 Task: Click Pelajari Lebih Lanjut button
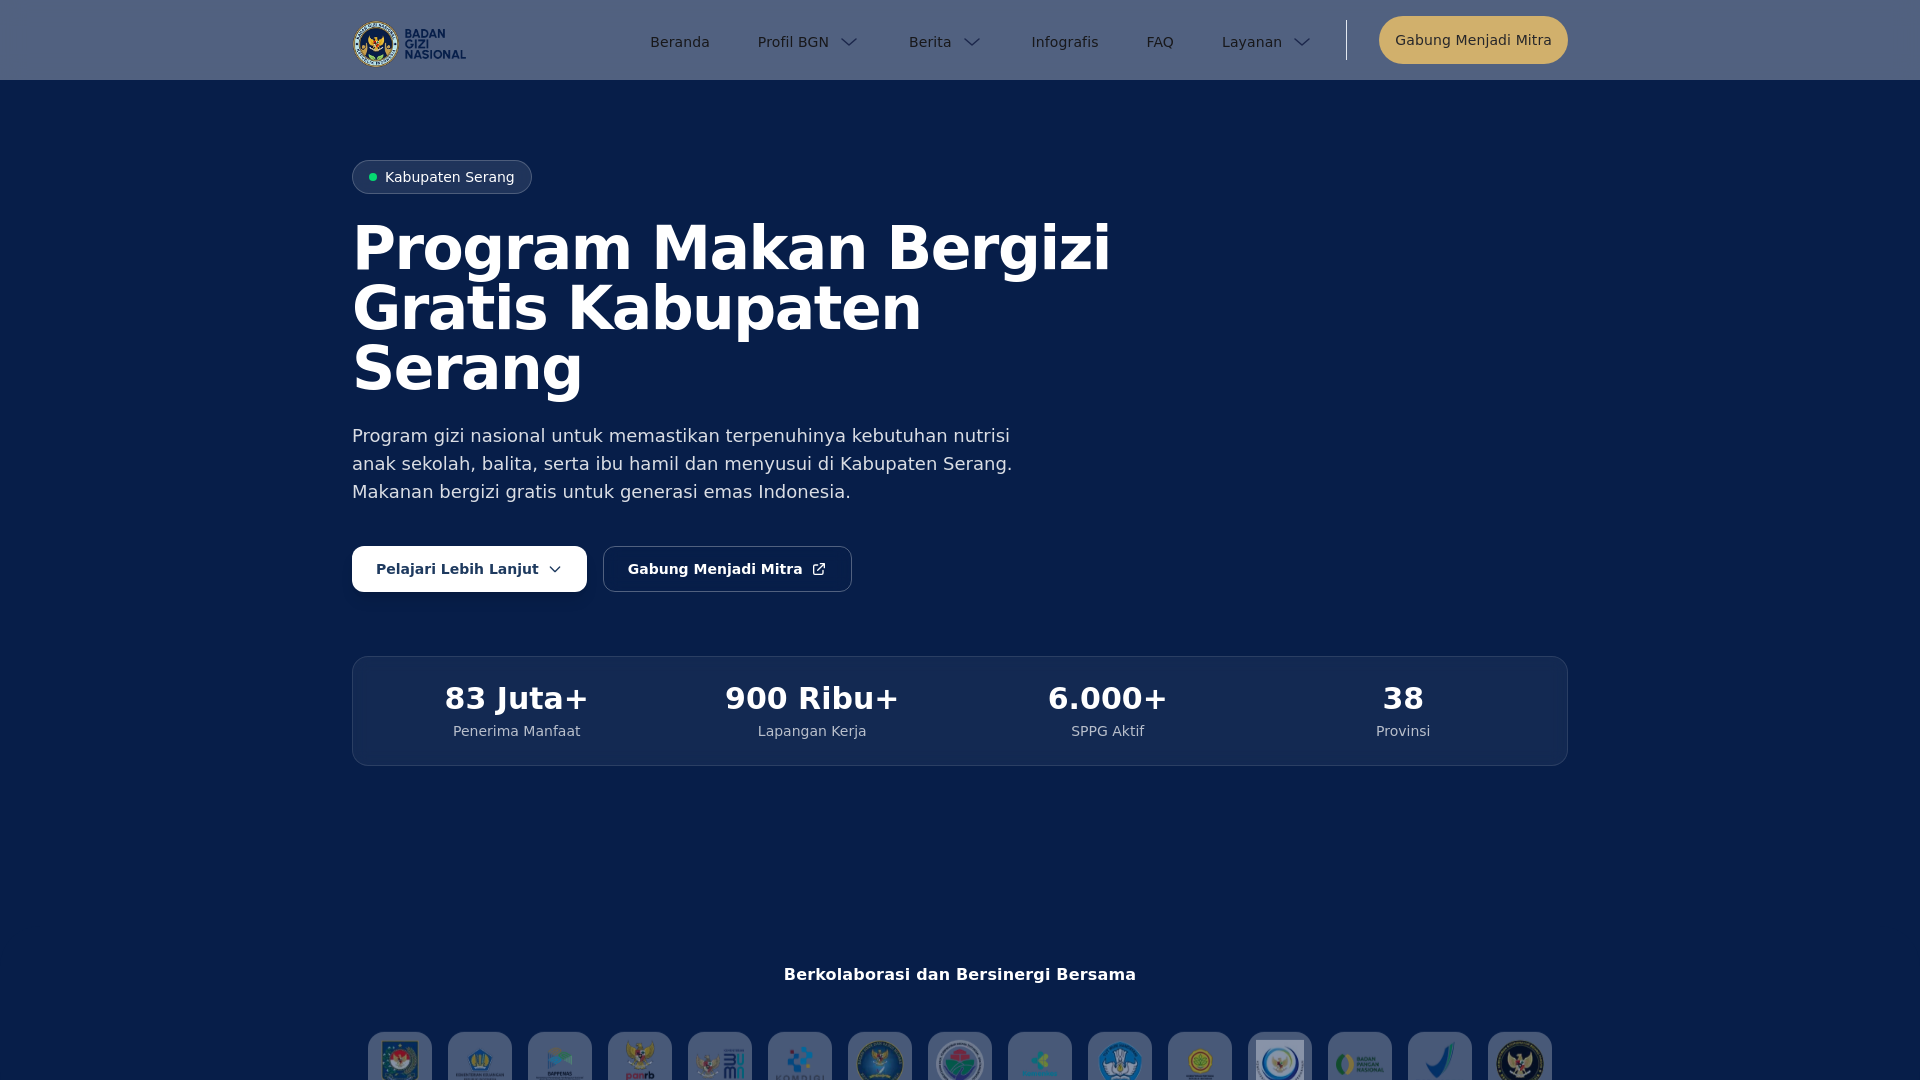[469, 569]
